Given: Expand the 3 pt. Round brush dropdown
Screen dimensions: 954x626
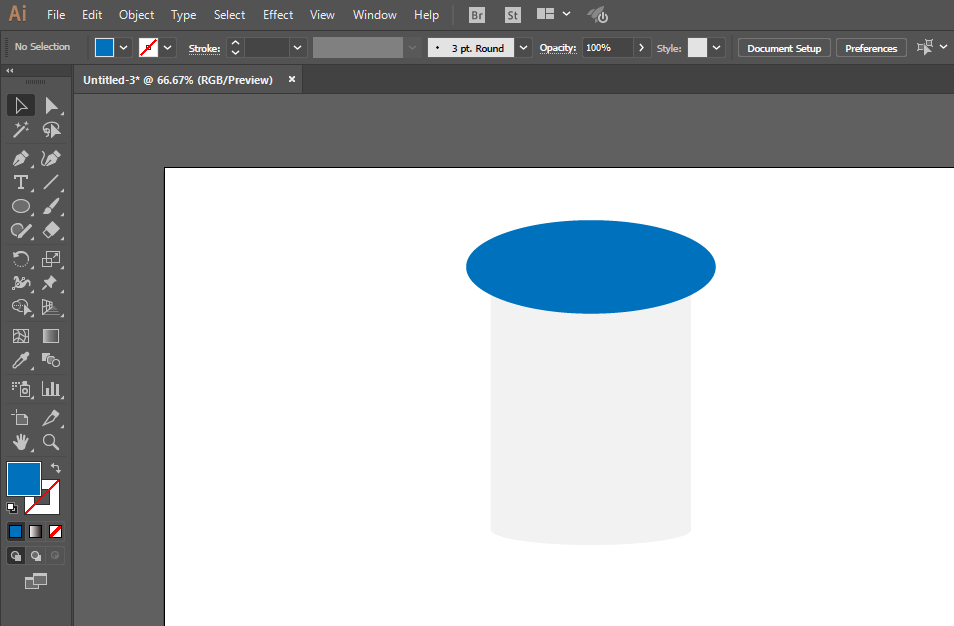Looking at the screenshot, I should (523, 48).
